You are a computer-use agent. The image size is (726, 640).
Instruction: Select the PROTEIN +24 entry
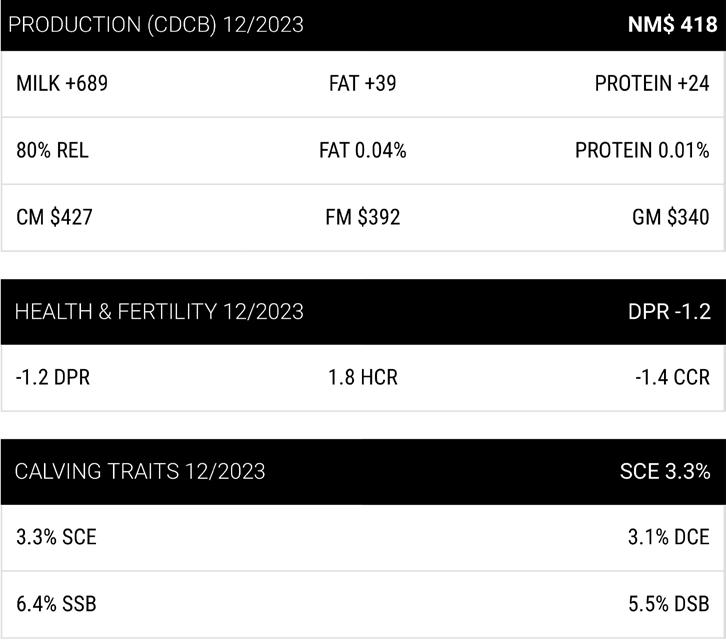(652, 84)
